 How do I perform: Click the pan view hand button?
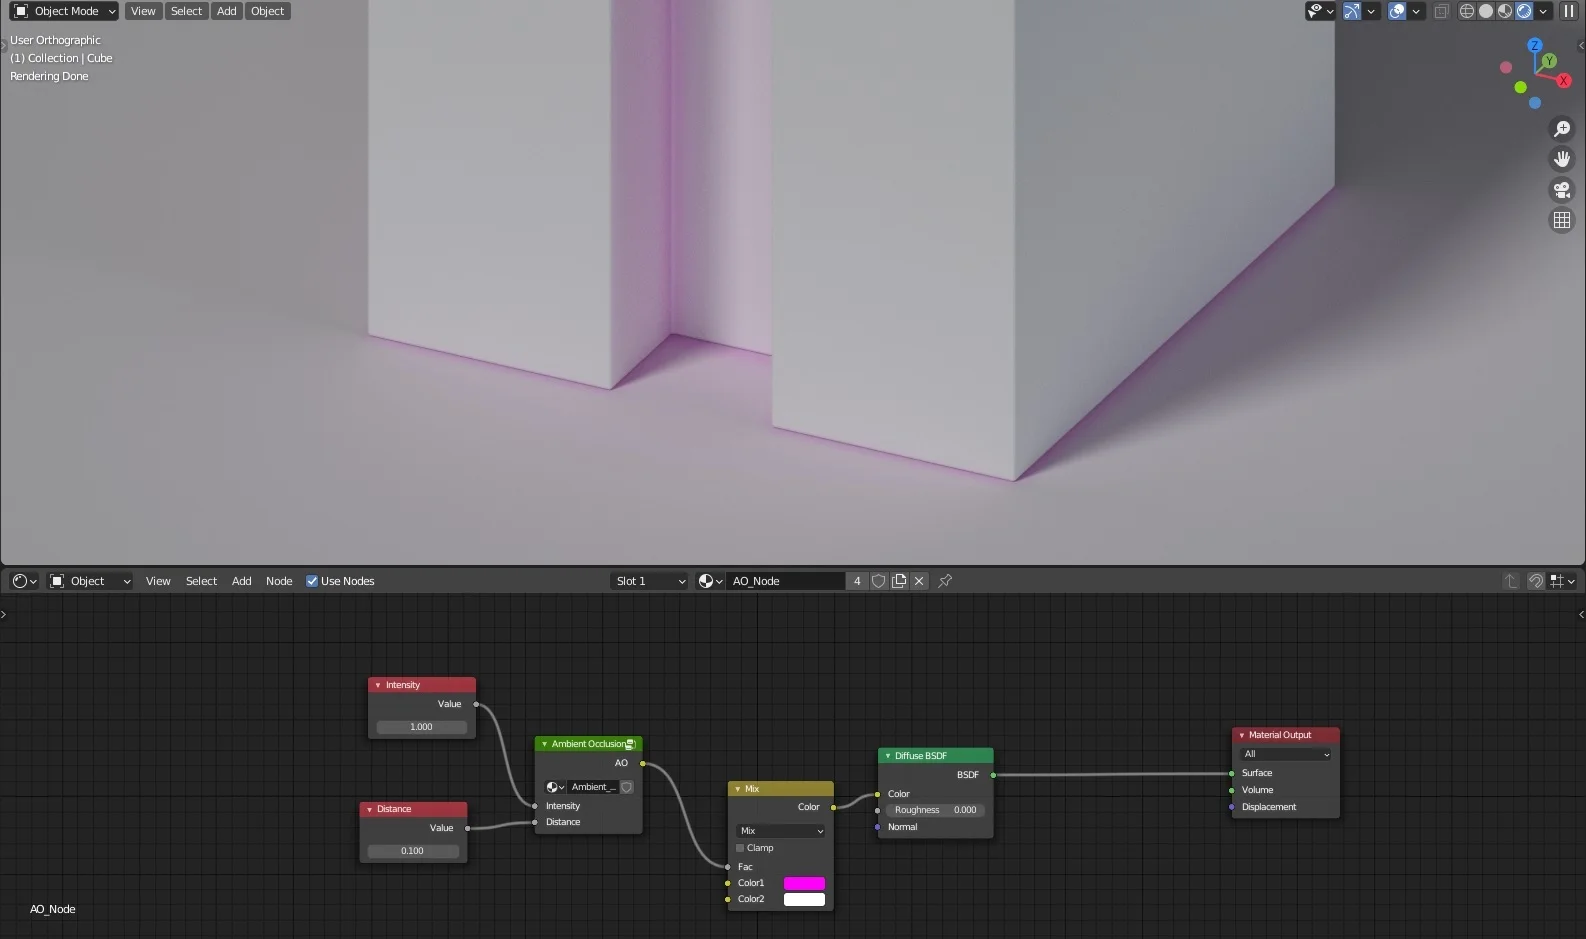click(x=1561, y=159)
